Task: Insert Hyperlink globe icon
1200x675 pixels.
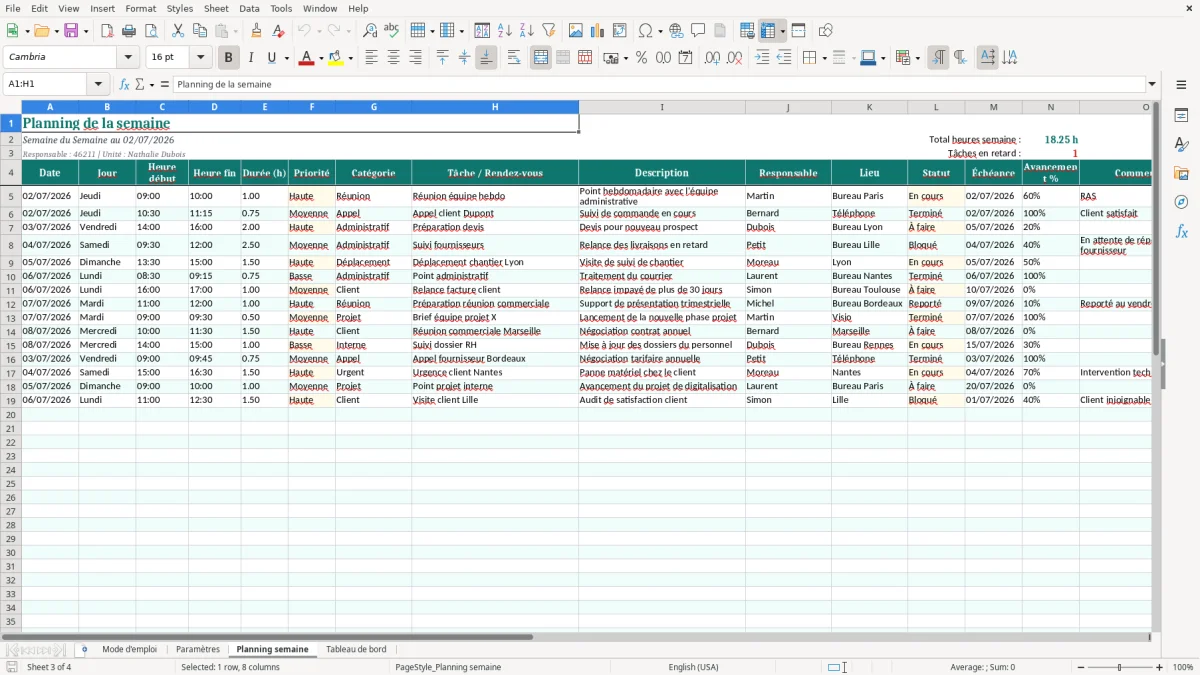Action: point(676,31)
